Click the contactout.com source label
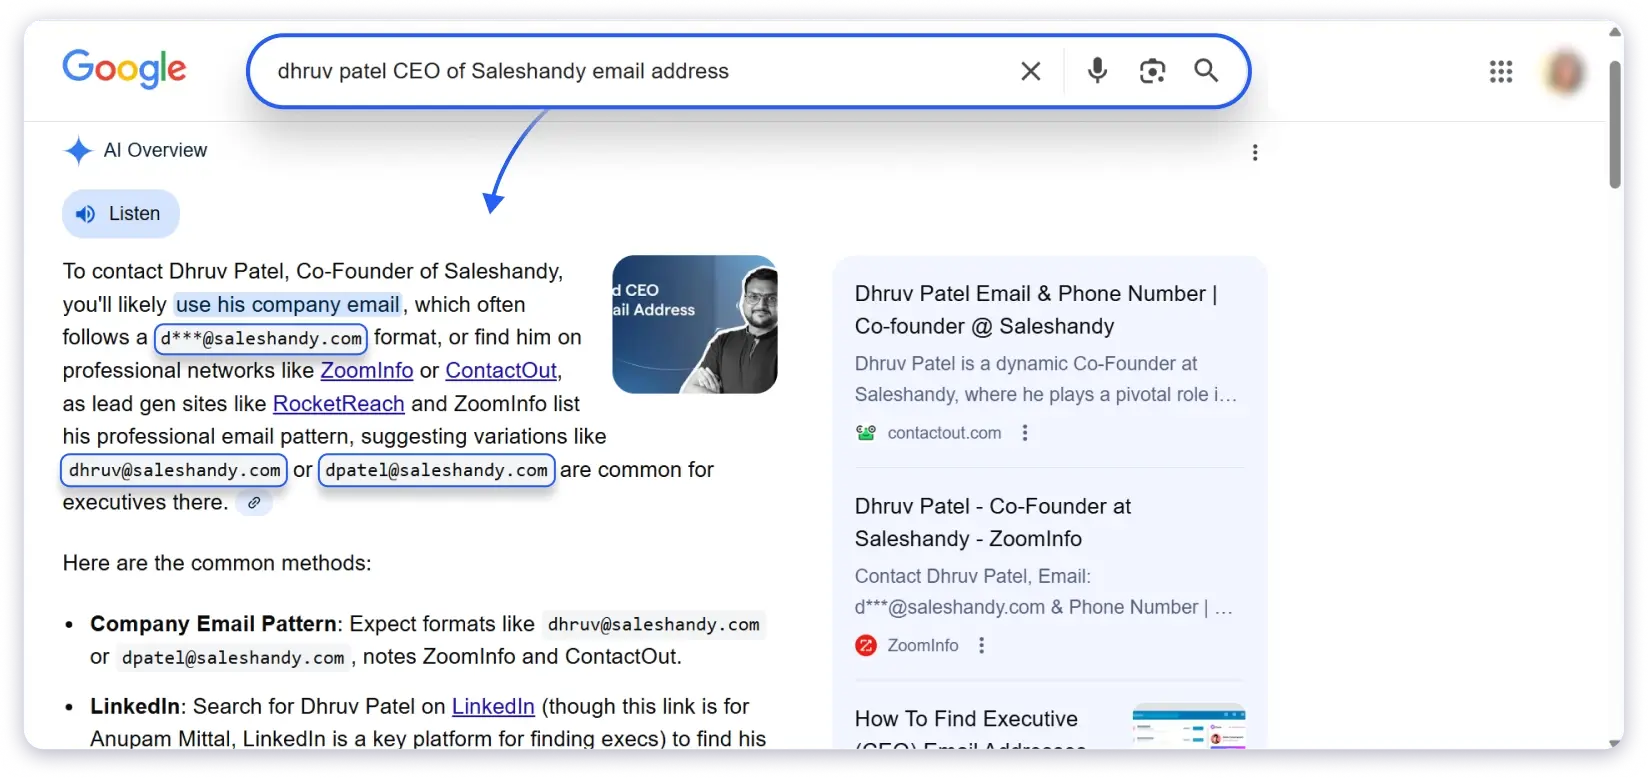 (944, 433)
